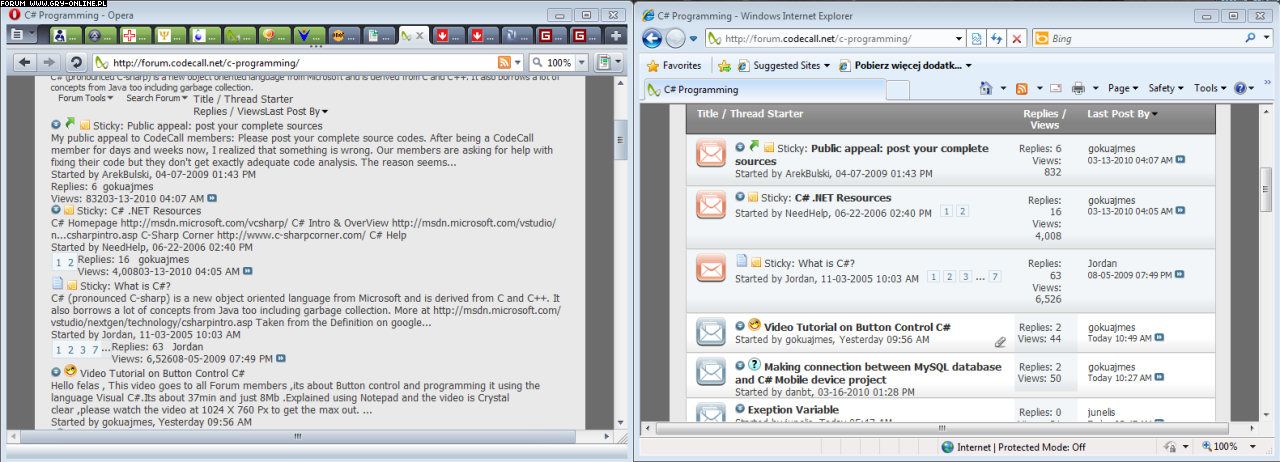Click Title / Thread Starter header in IE

[x=749, y=114]
